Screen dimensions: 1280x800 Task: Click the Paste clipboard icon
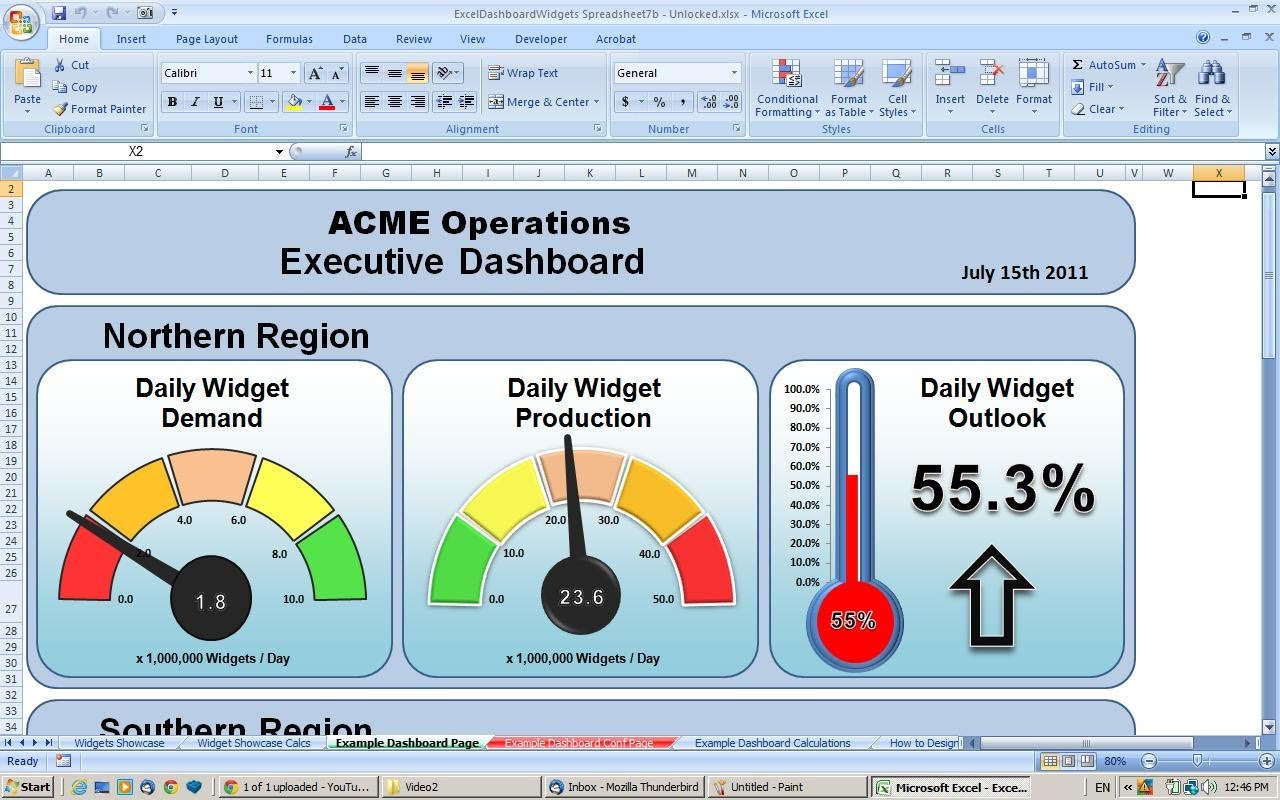pyautogui.click(x=28, y=74)
